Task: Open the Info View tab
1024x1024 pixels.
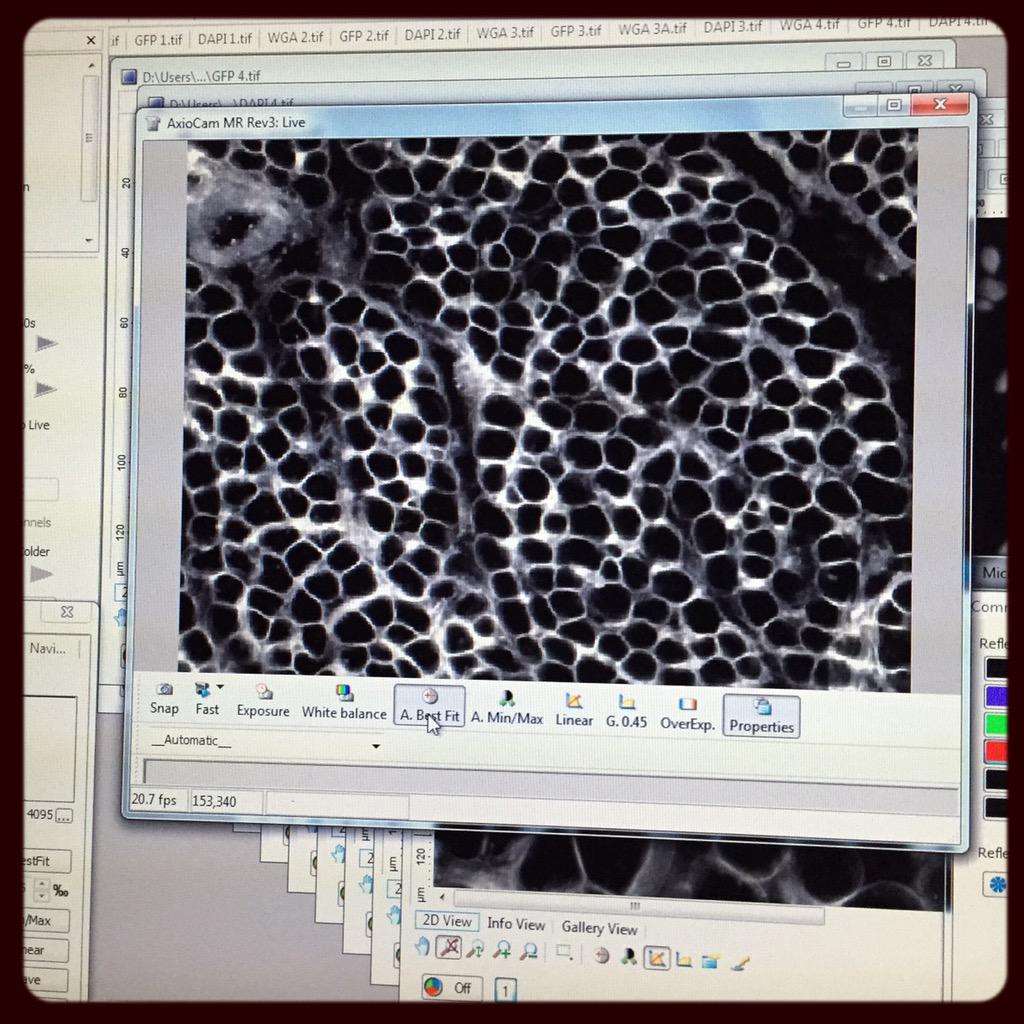Action: click(x=516, y=924)
